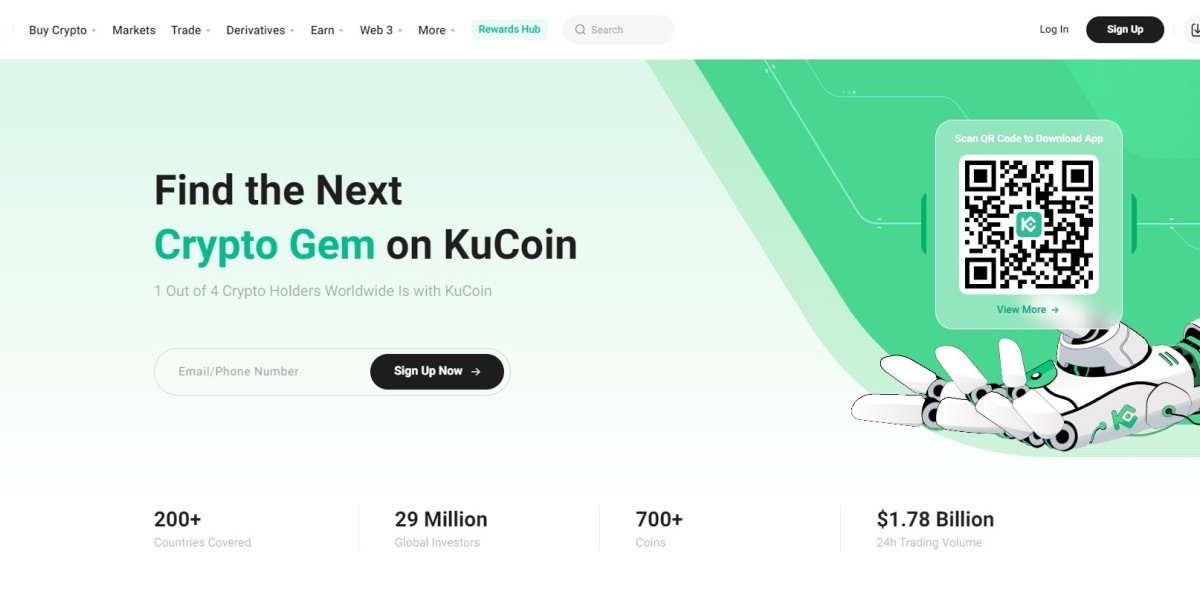Click the left green carousel handle
The height and width of the screenshot is (600, 1200).
pyautogui.click(x=923, y=223)
